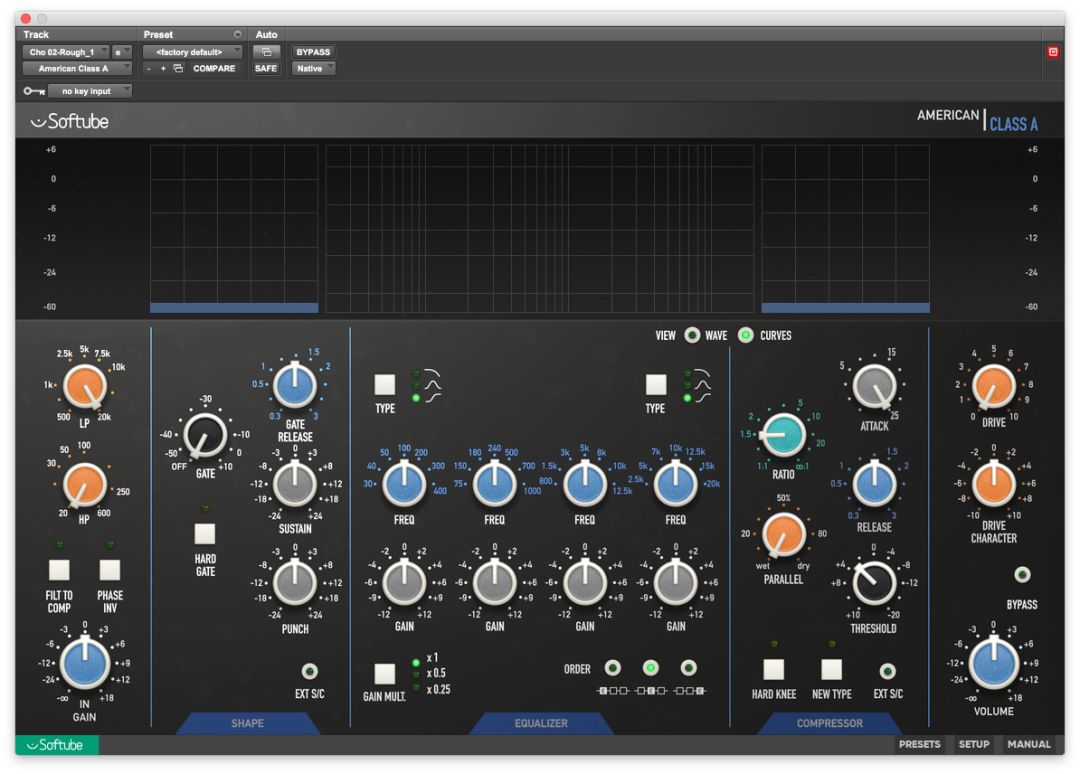Screen dimensions: 1080x774
Task: Click the SAFE automation button
Action: pyautogui.click(x=266, y=68)
